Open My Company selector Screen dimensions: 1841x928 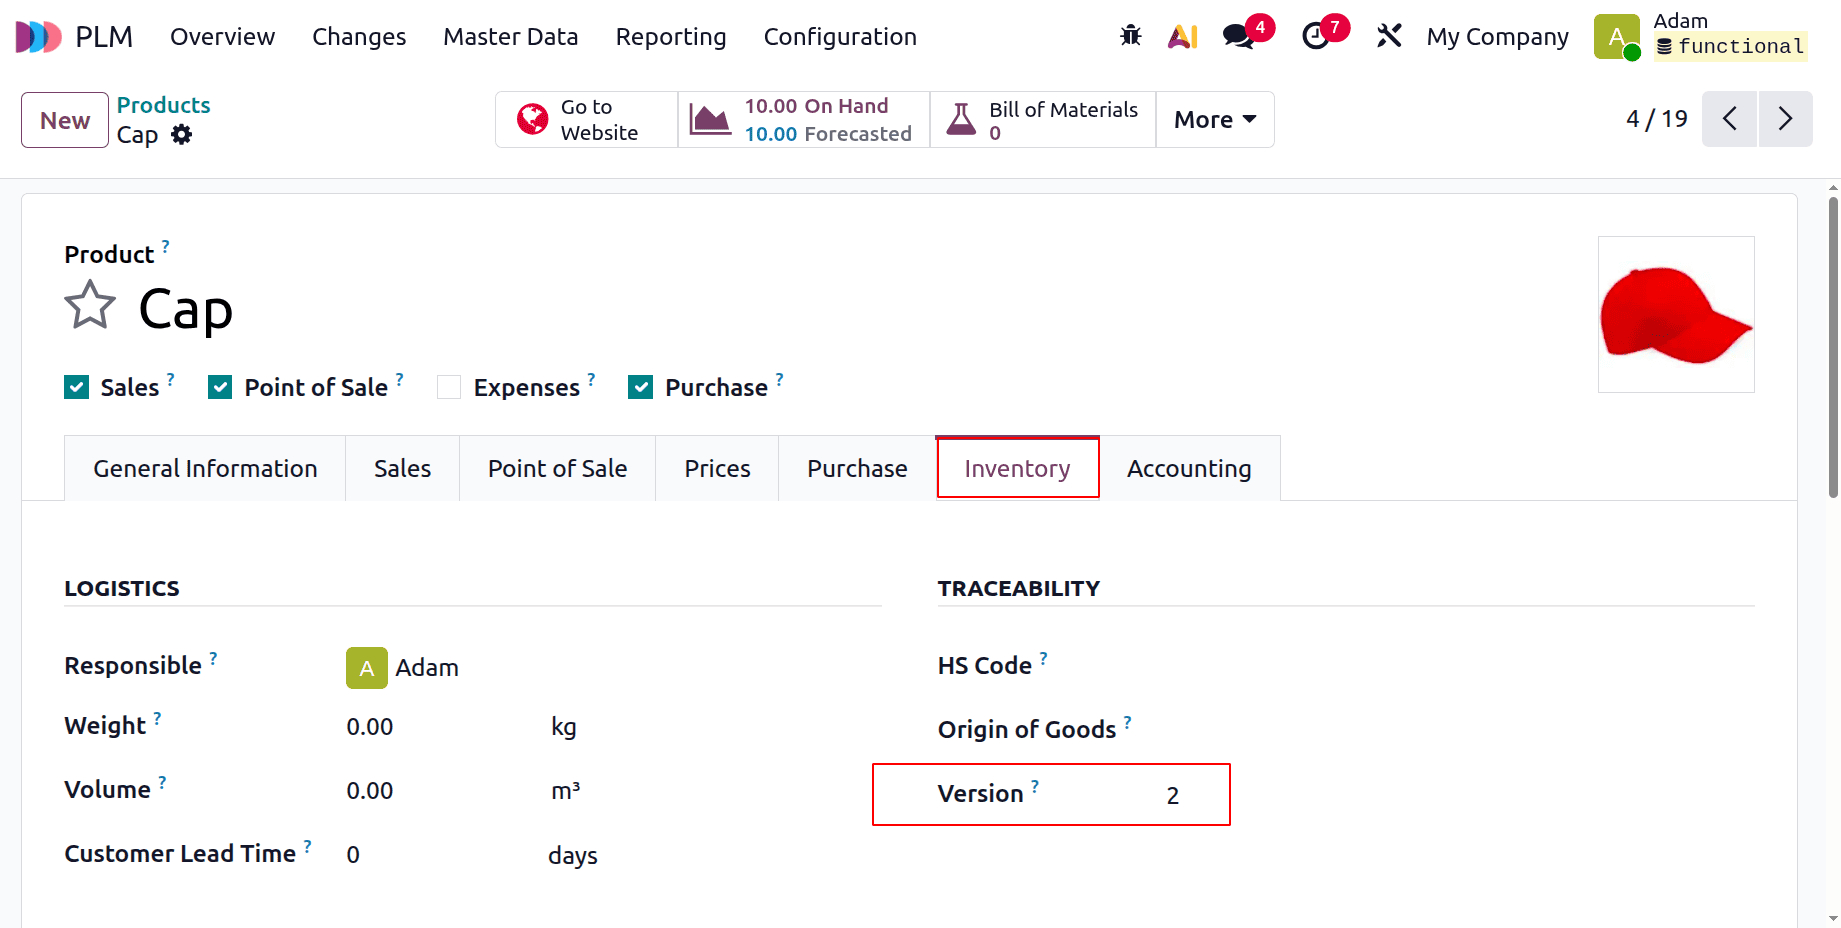1497,37
